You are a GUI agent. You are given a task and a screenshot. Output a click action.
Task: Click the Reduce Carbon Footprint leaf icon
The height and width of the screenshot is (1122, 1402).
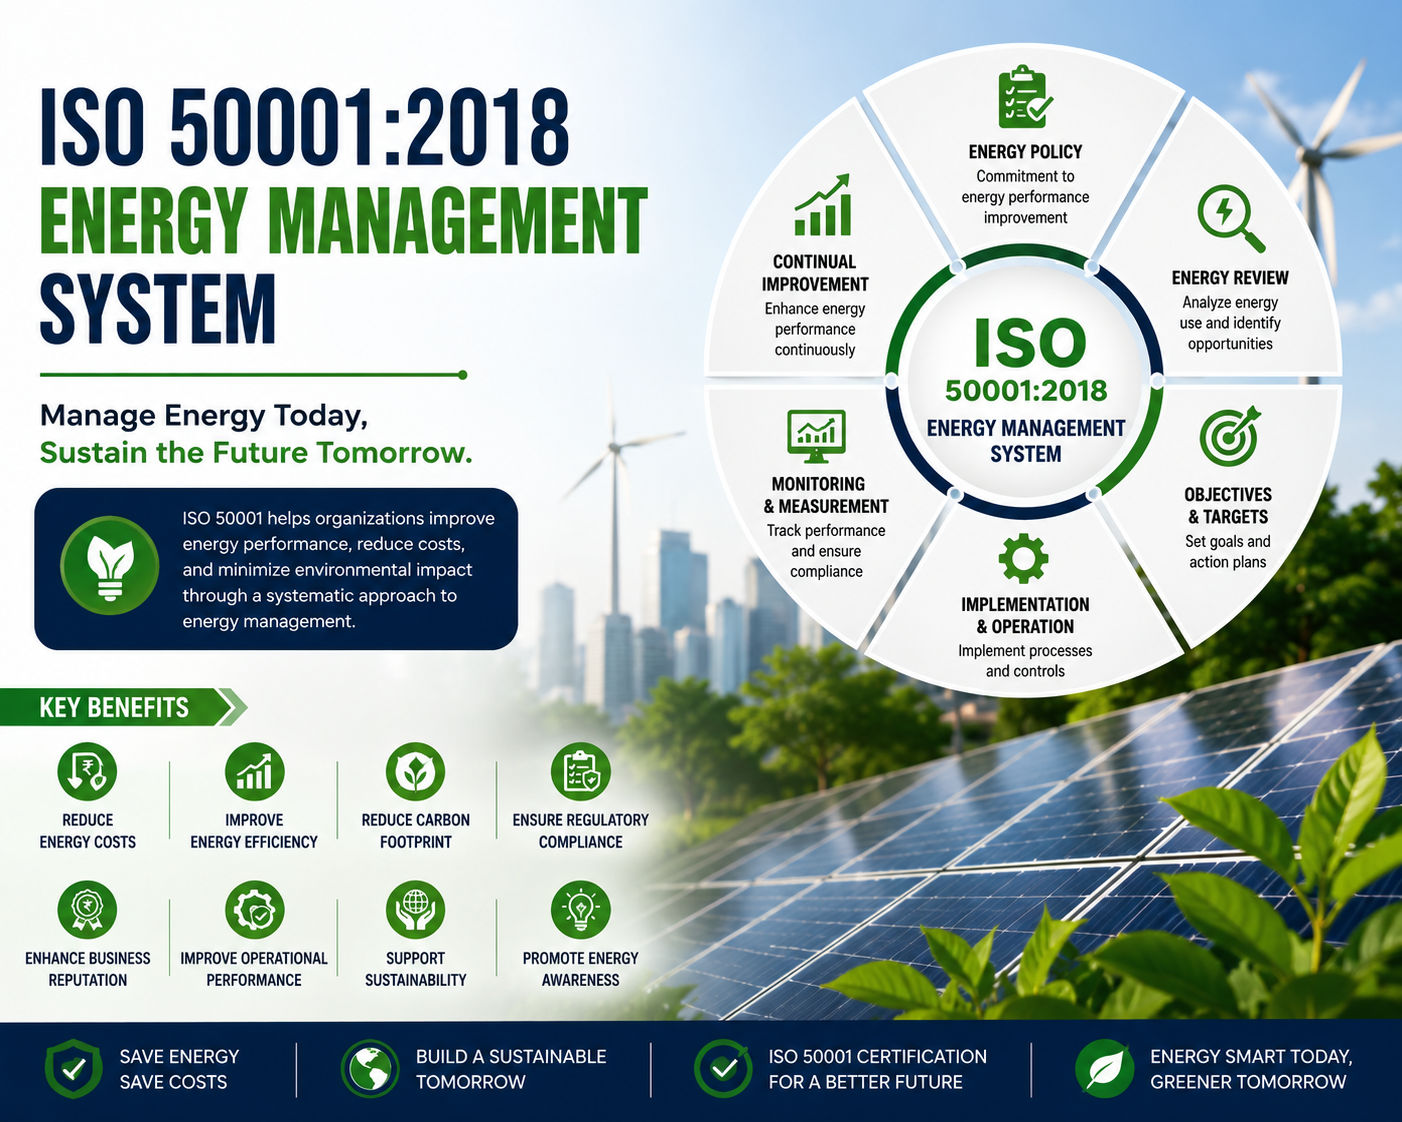(415, 772)
